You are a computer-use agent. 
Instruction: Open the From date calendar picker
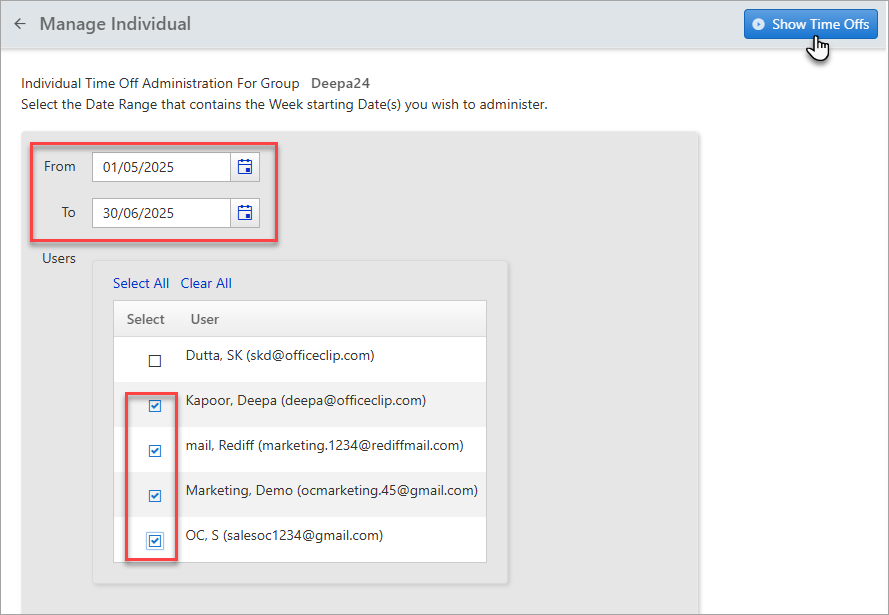(245, 167)
